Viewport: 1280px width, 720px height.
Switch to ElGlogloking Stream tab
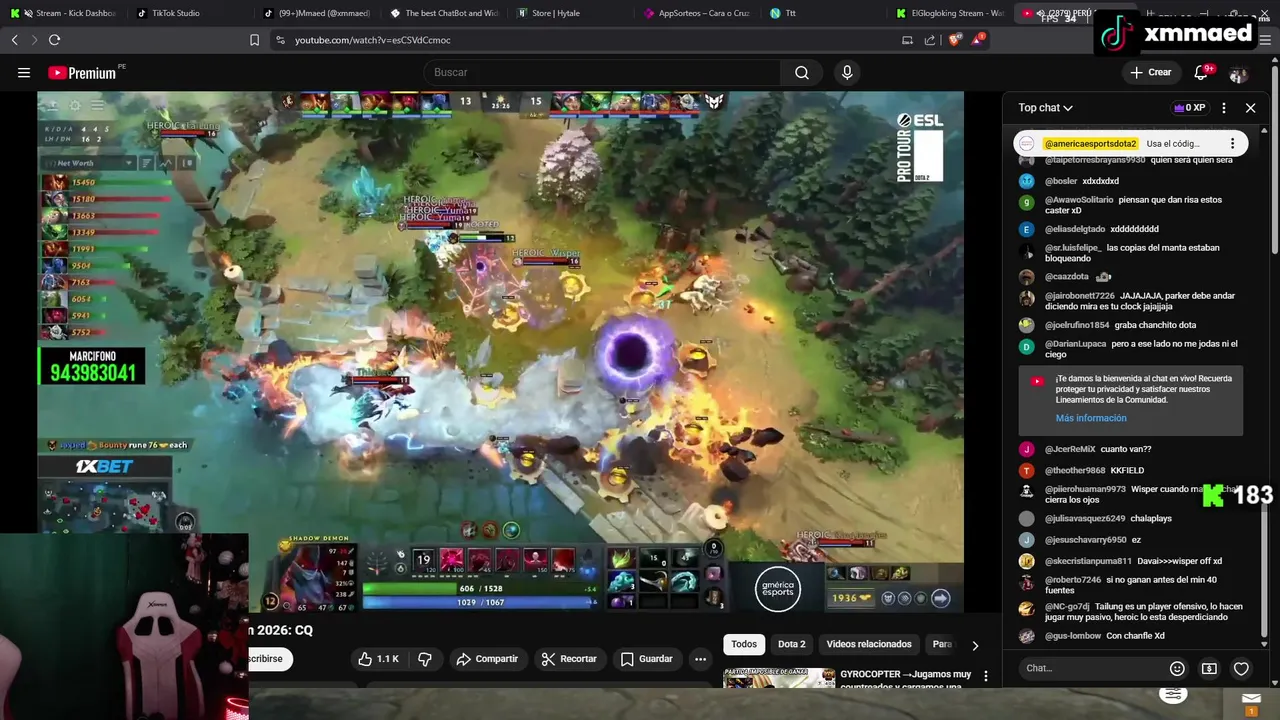point(950,13)
